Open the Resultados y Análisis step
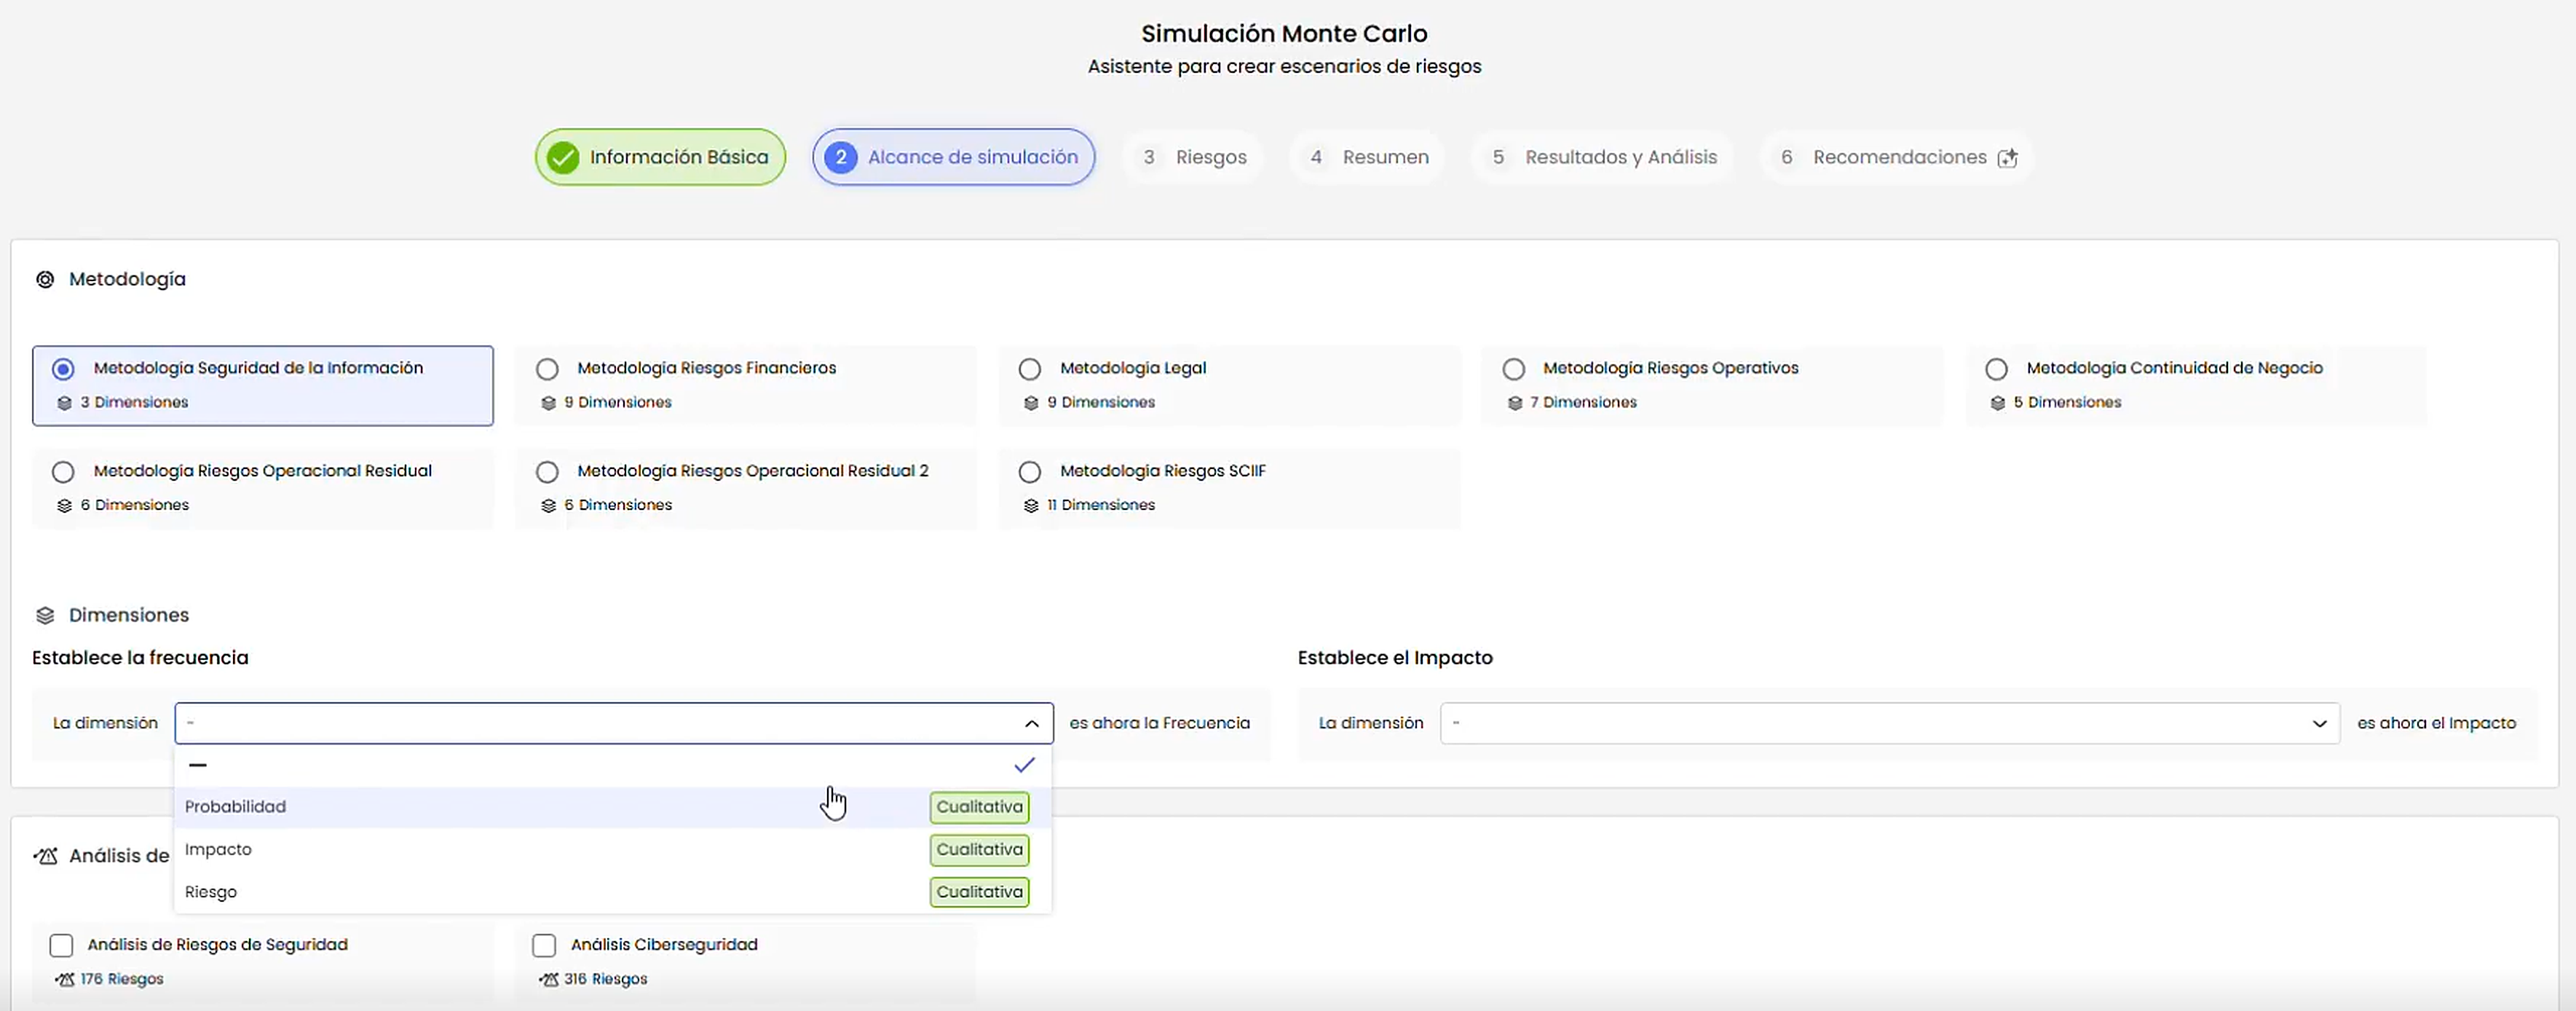The width and height of the screenshot is (2576, 1011). pyautogui.click(x=1604, y=157)
